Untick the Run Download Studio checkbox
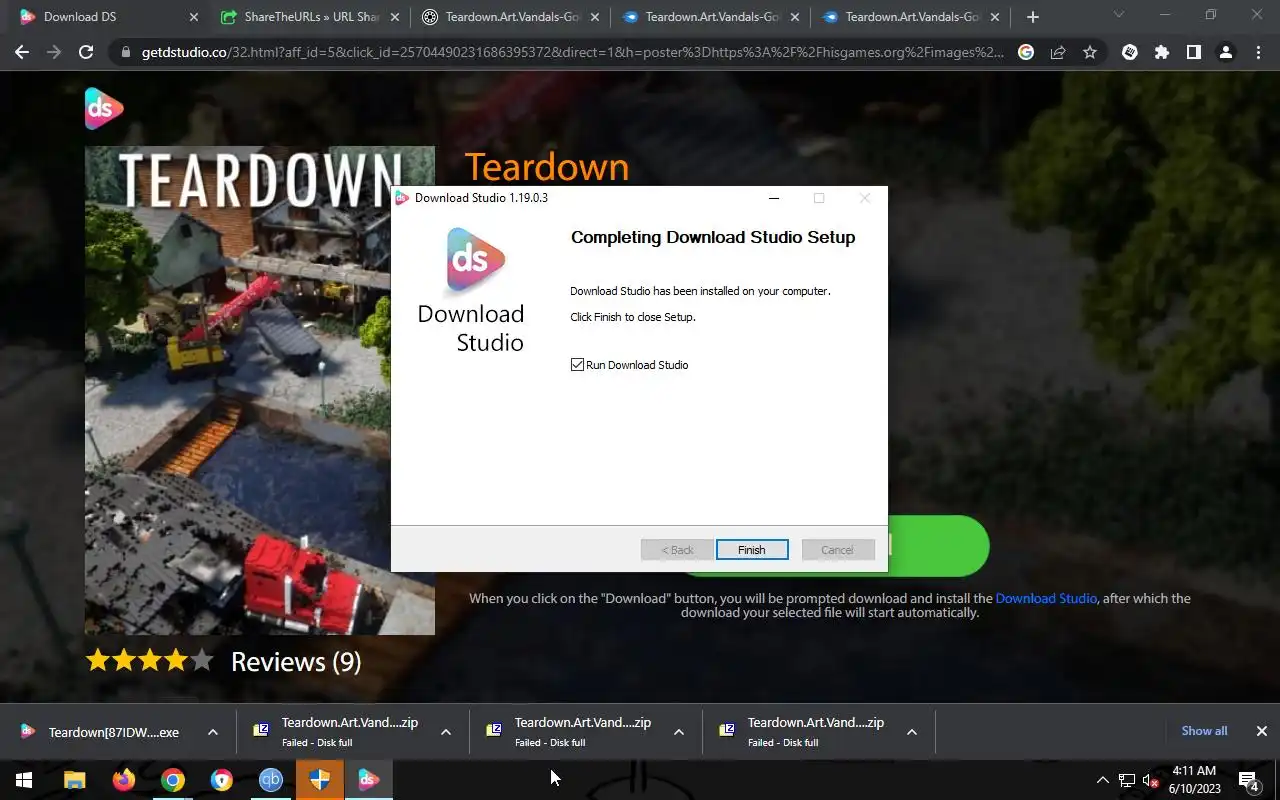This screenshot has height=800, width=1280. 577,365
